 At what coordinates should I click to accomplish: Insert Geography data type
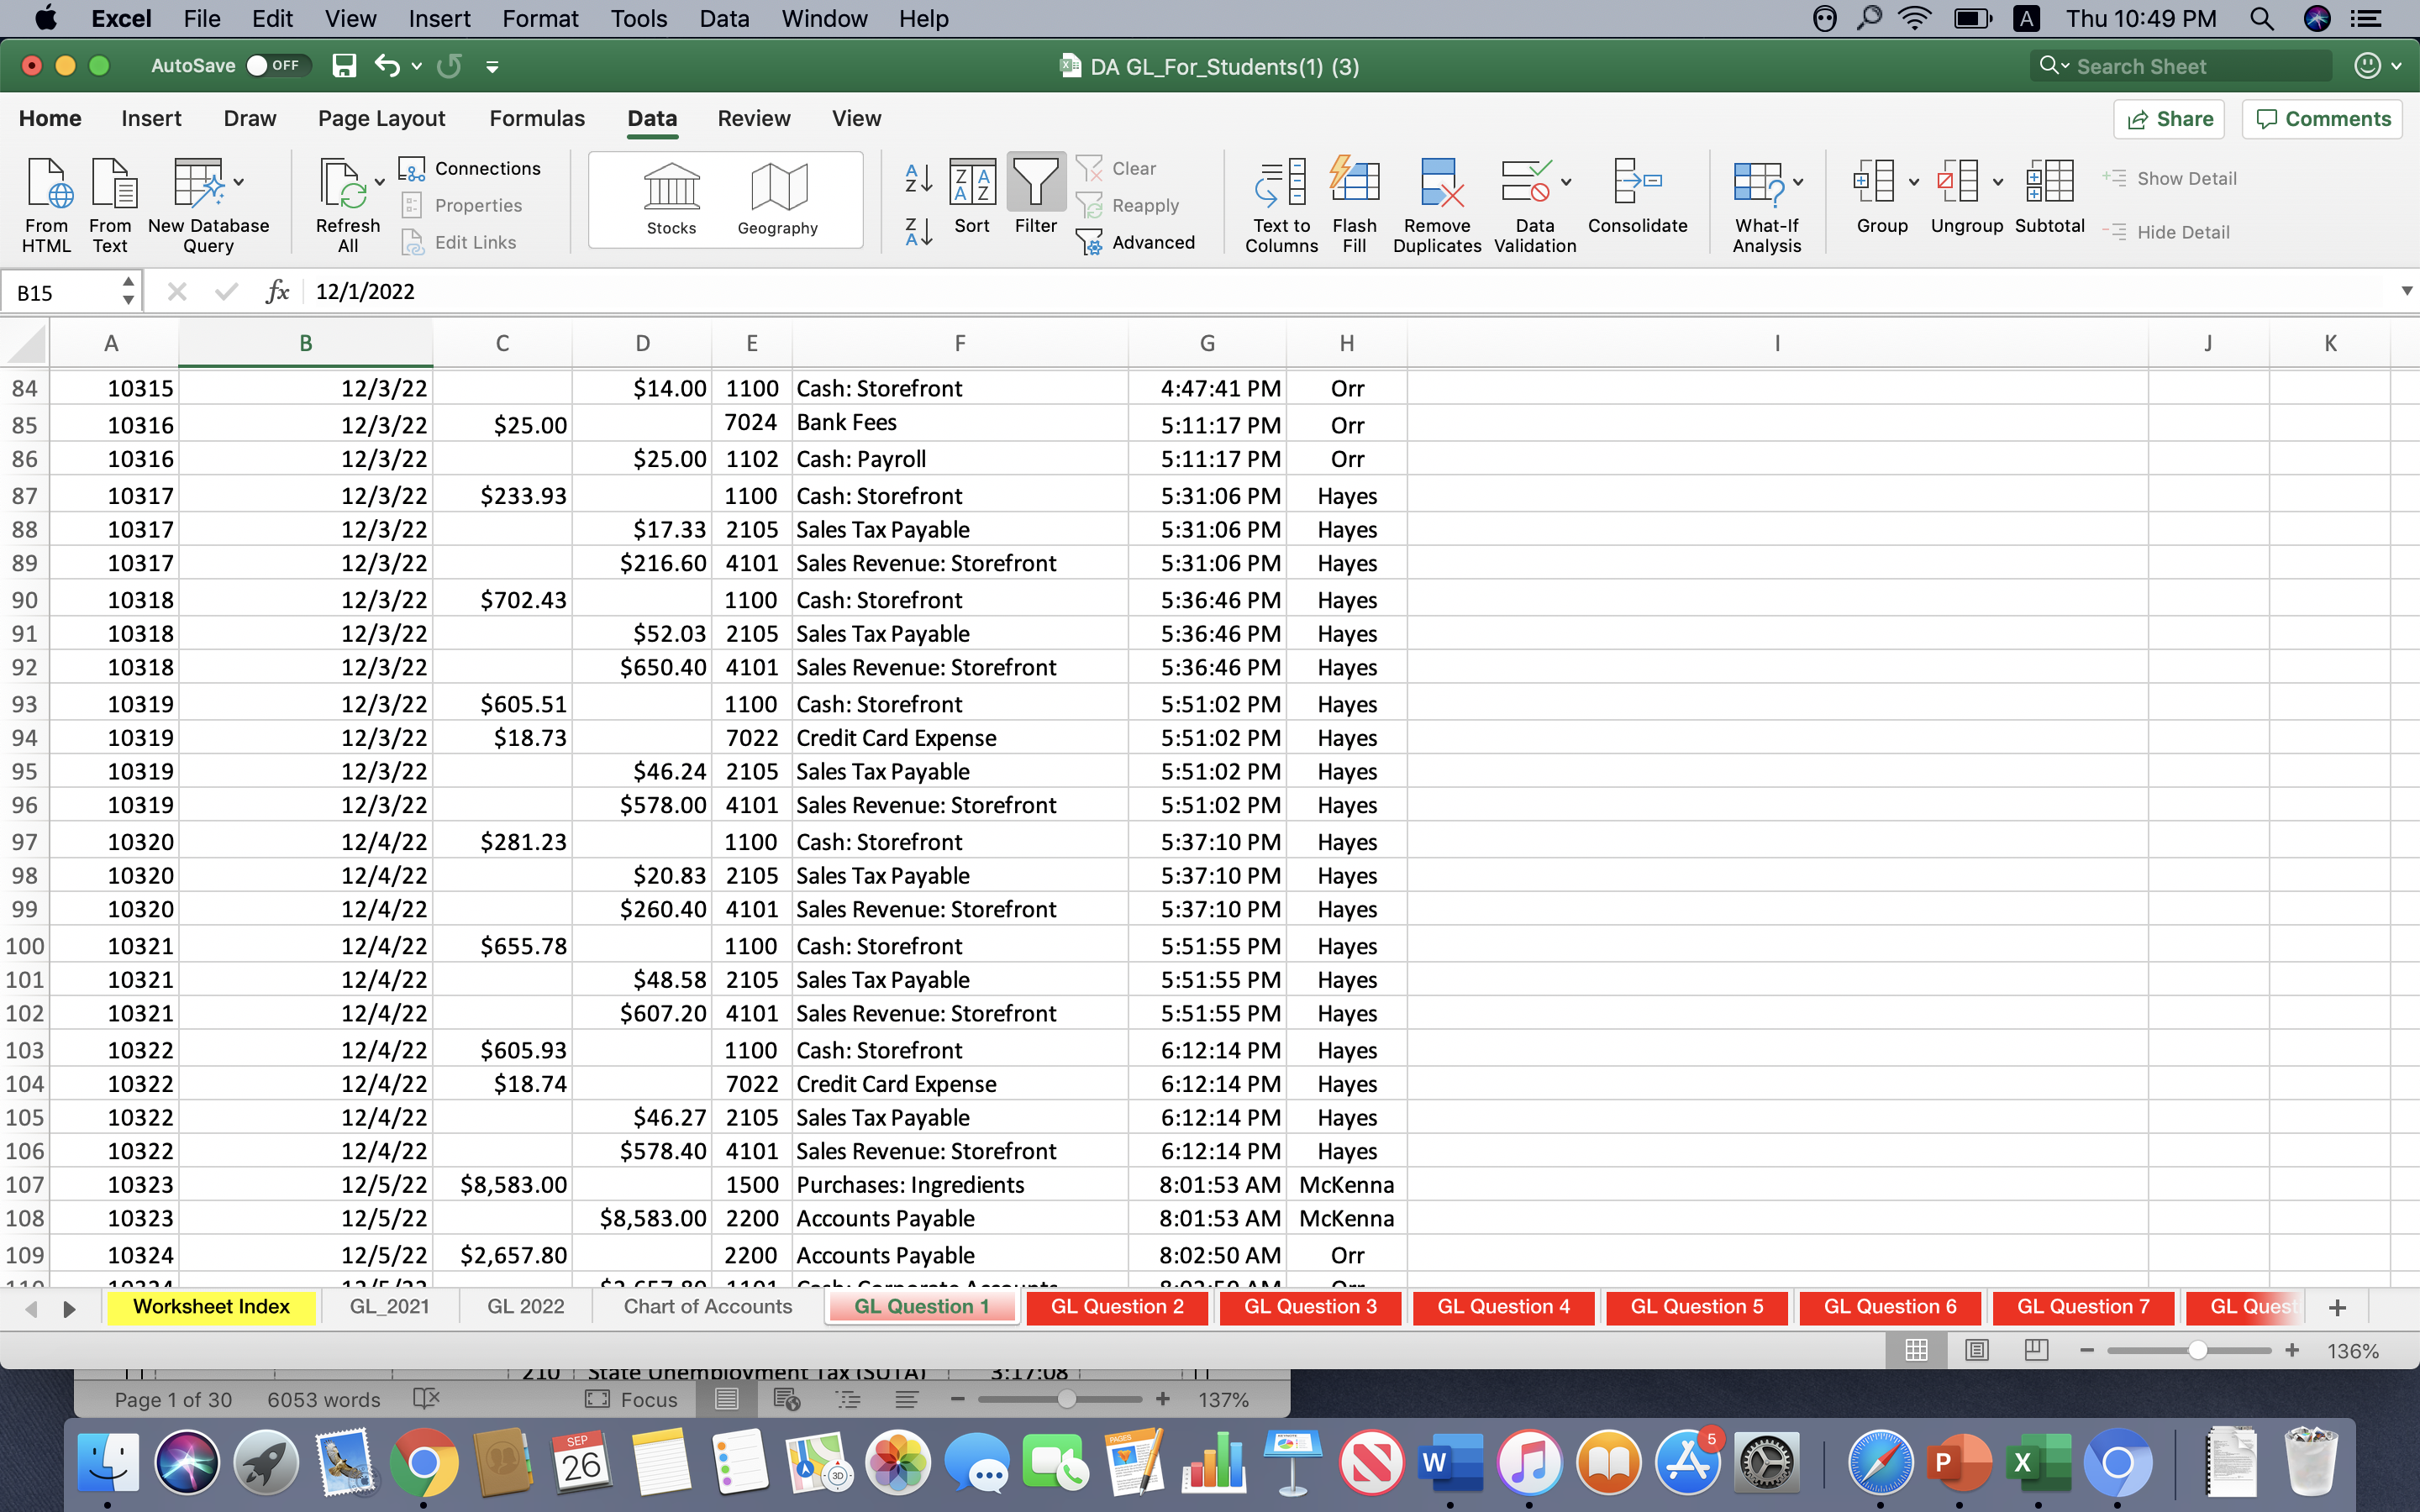(778, 197)
